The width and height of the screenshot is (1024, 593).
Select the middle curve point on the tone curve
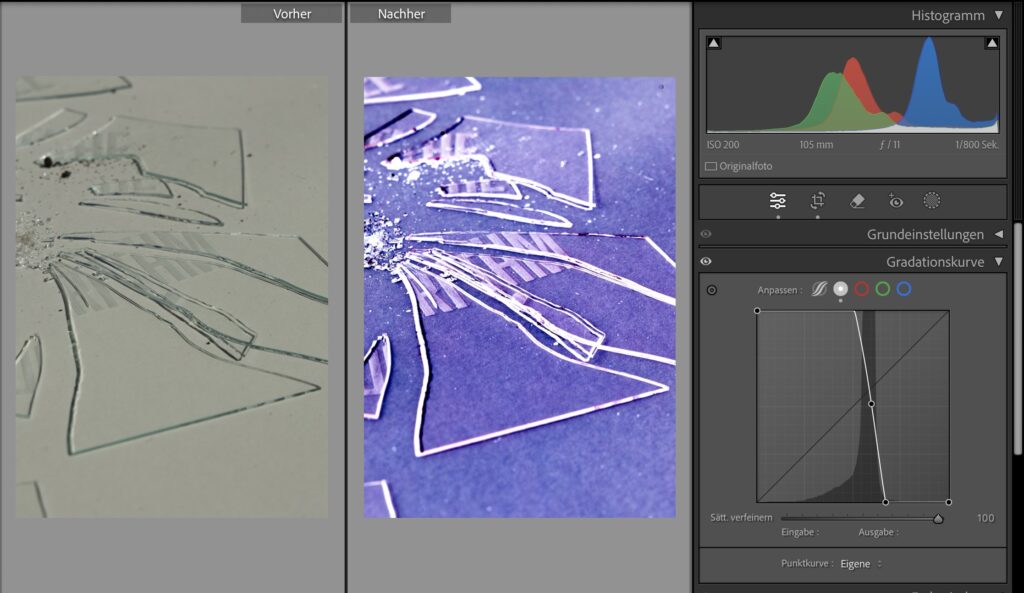pos(871,404)
